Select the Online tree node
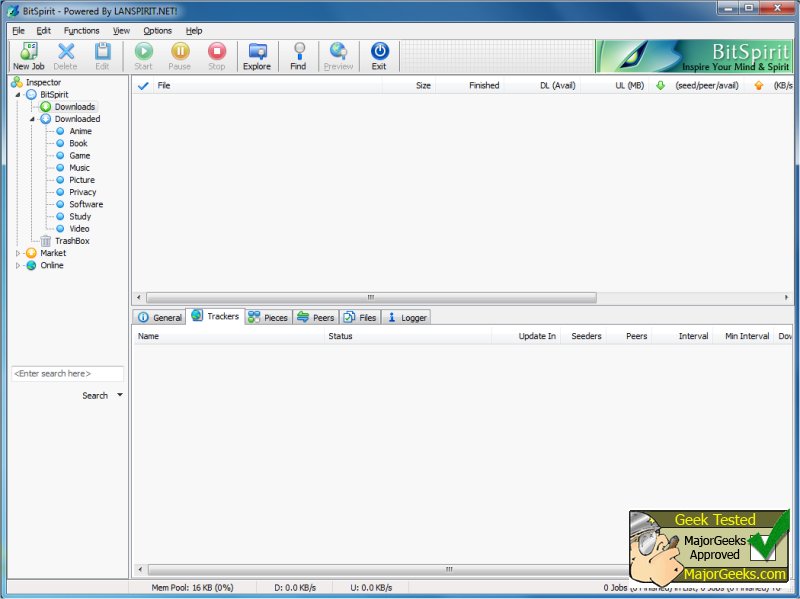The image size is (800, 599). click(x=52, y=265)
